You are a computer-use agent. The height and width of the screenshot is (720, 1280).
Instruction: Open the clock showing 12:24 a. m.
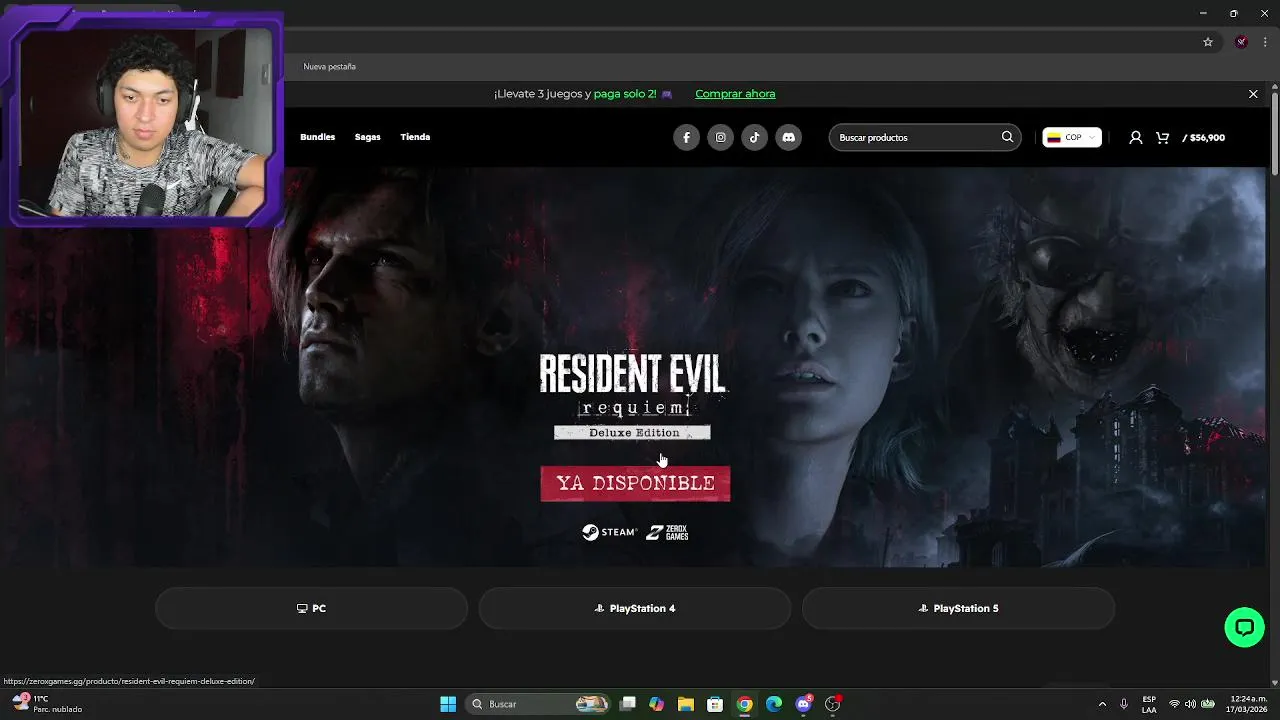[1247, 704]
